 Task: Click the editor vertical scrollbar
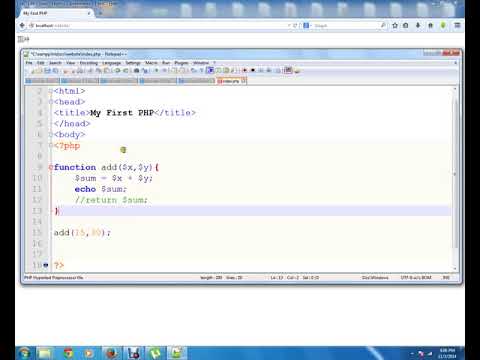pos(455,173)
